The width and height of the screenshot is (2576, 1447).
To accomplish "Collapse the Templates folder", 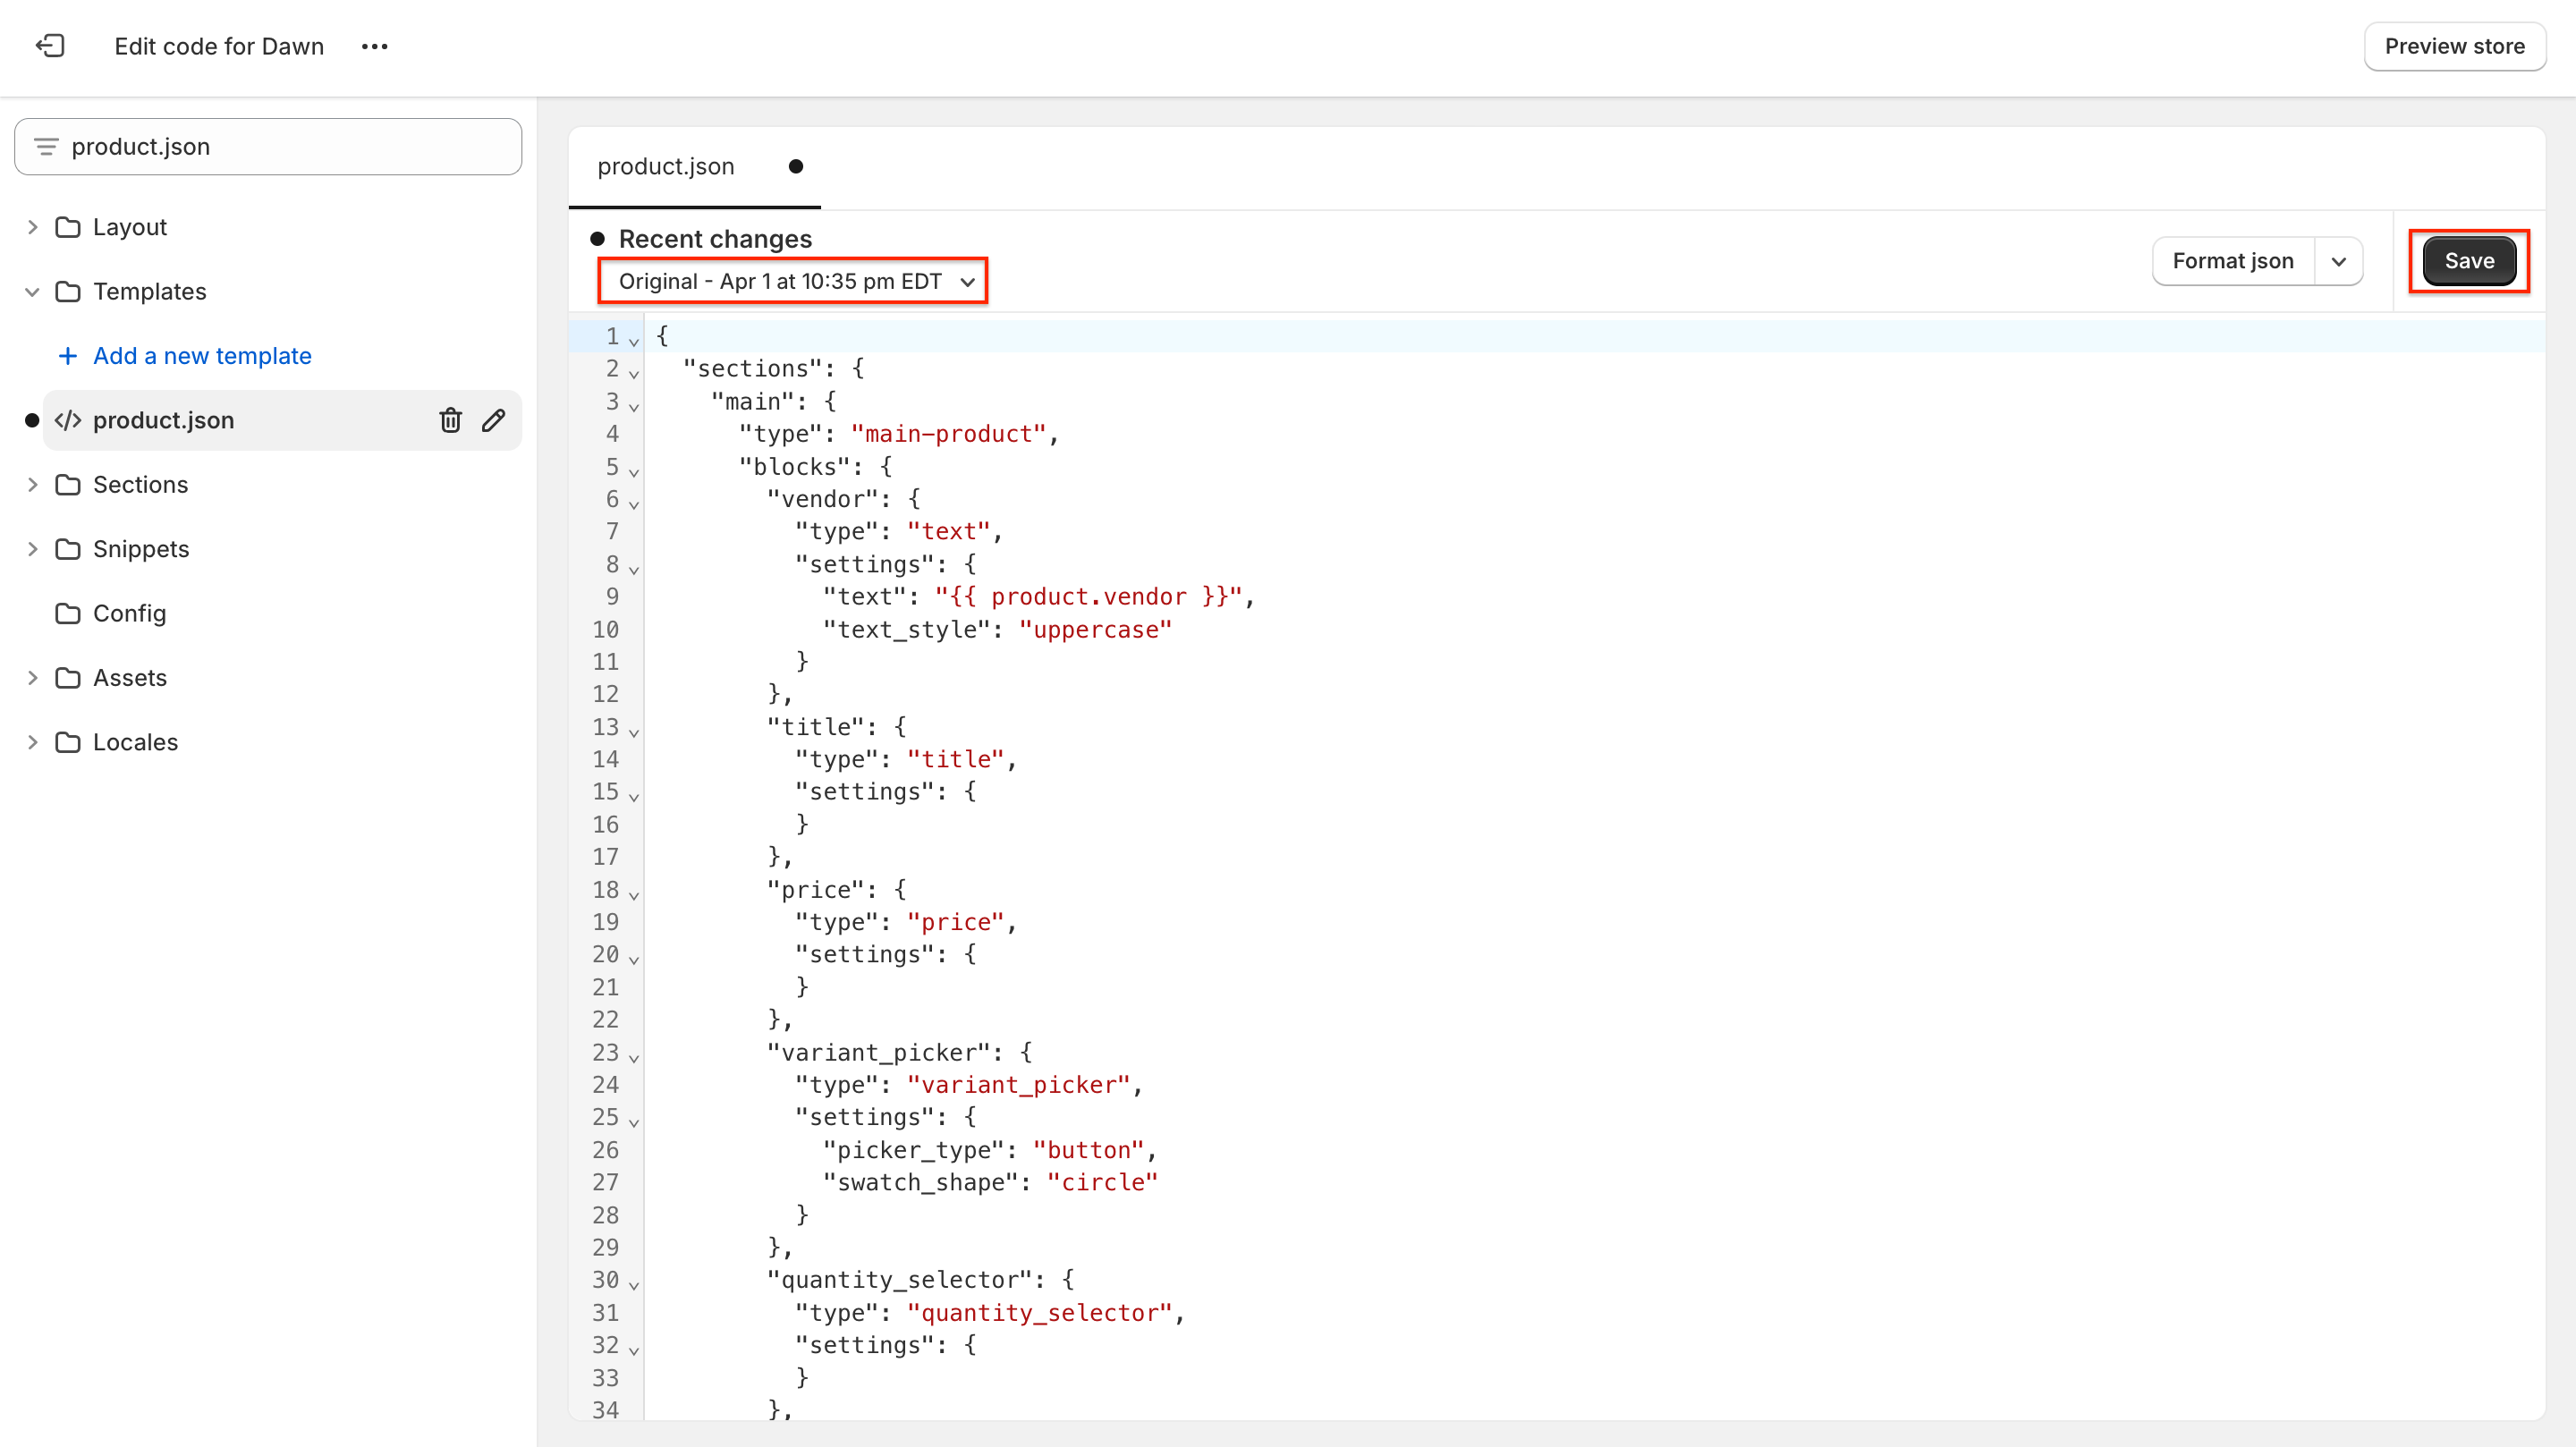I will pyautogui.click(x=32, y=291).
